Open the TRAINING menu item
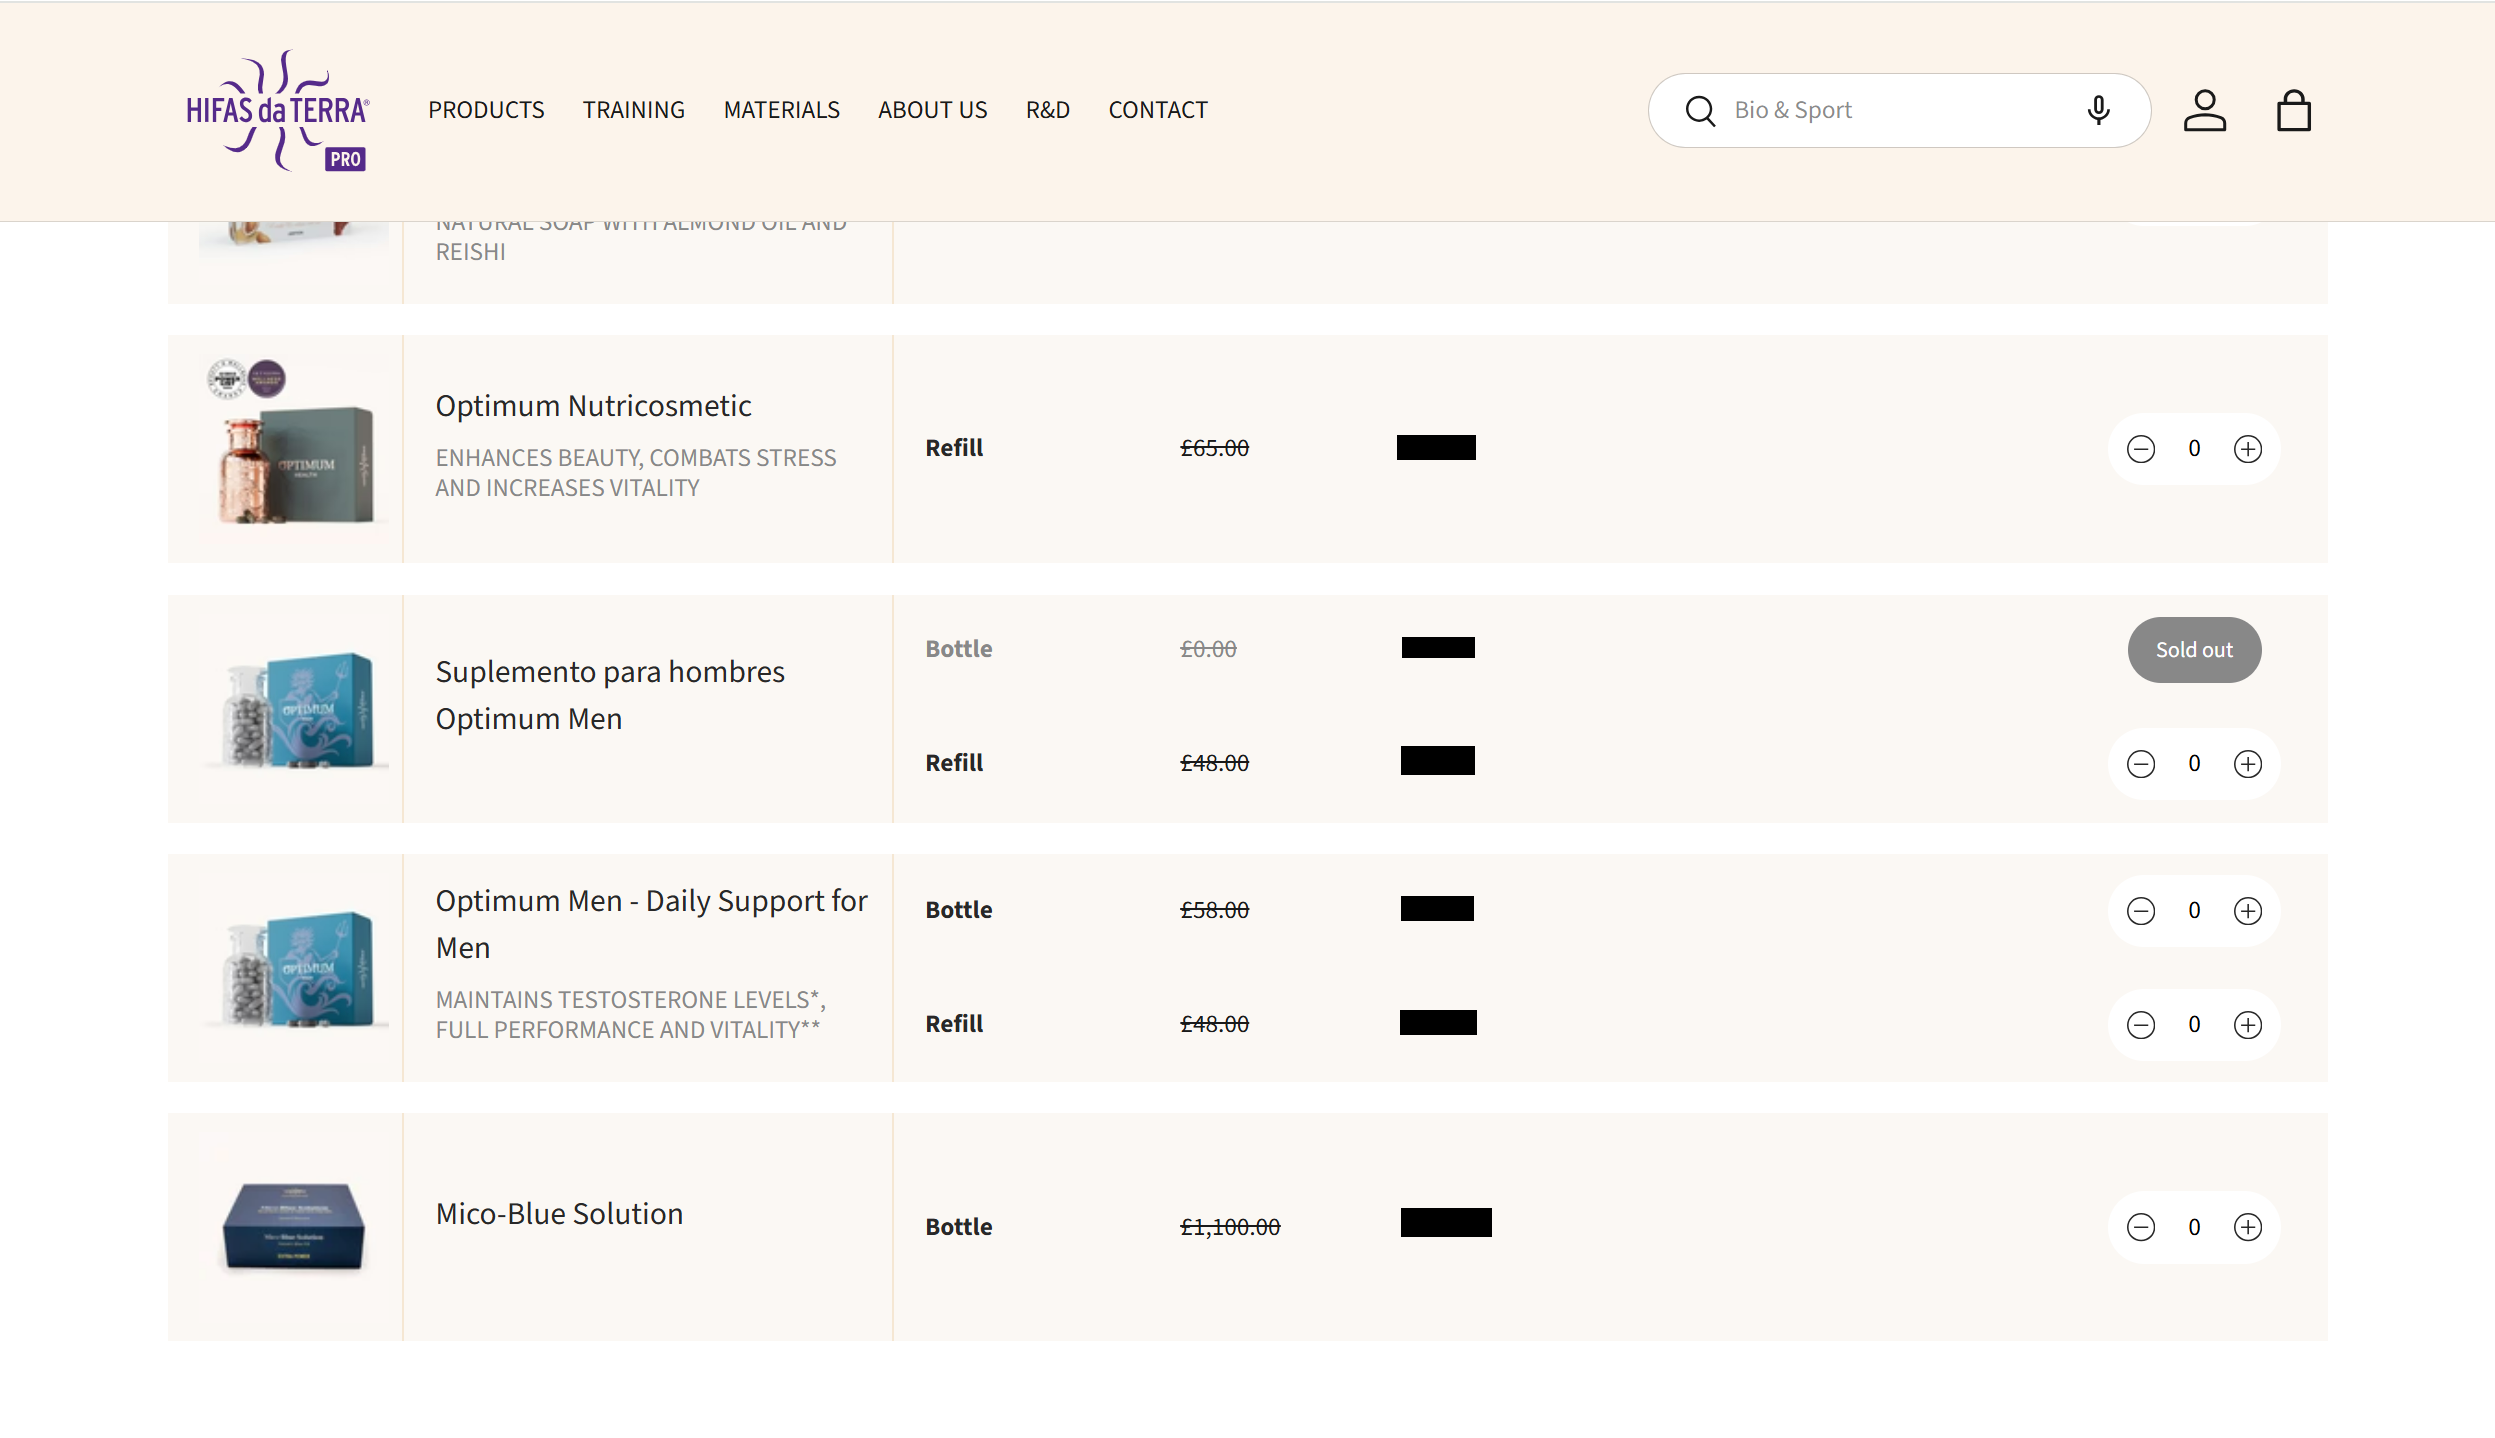 coord(633,110)
